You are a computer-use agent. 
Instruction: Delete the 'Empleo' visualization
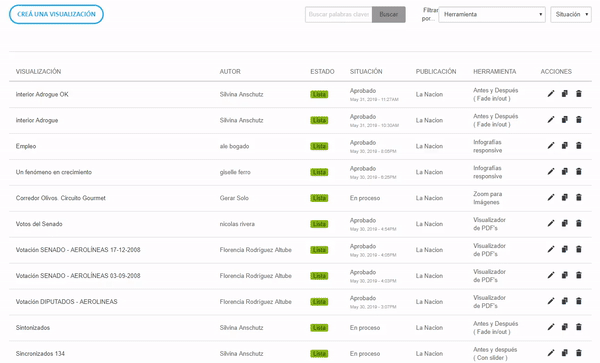[579, 146]
